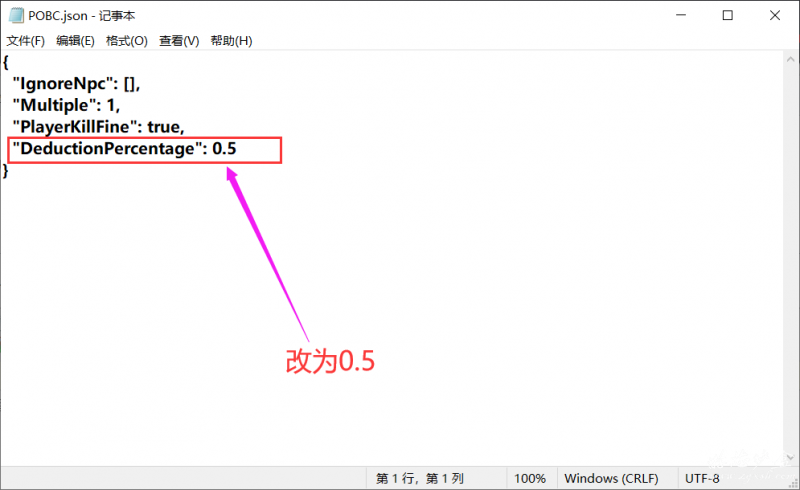Click the Notepad icon in title bar
800x490 pixels.
(14, 16)
